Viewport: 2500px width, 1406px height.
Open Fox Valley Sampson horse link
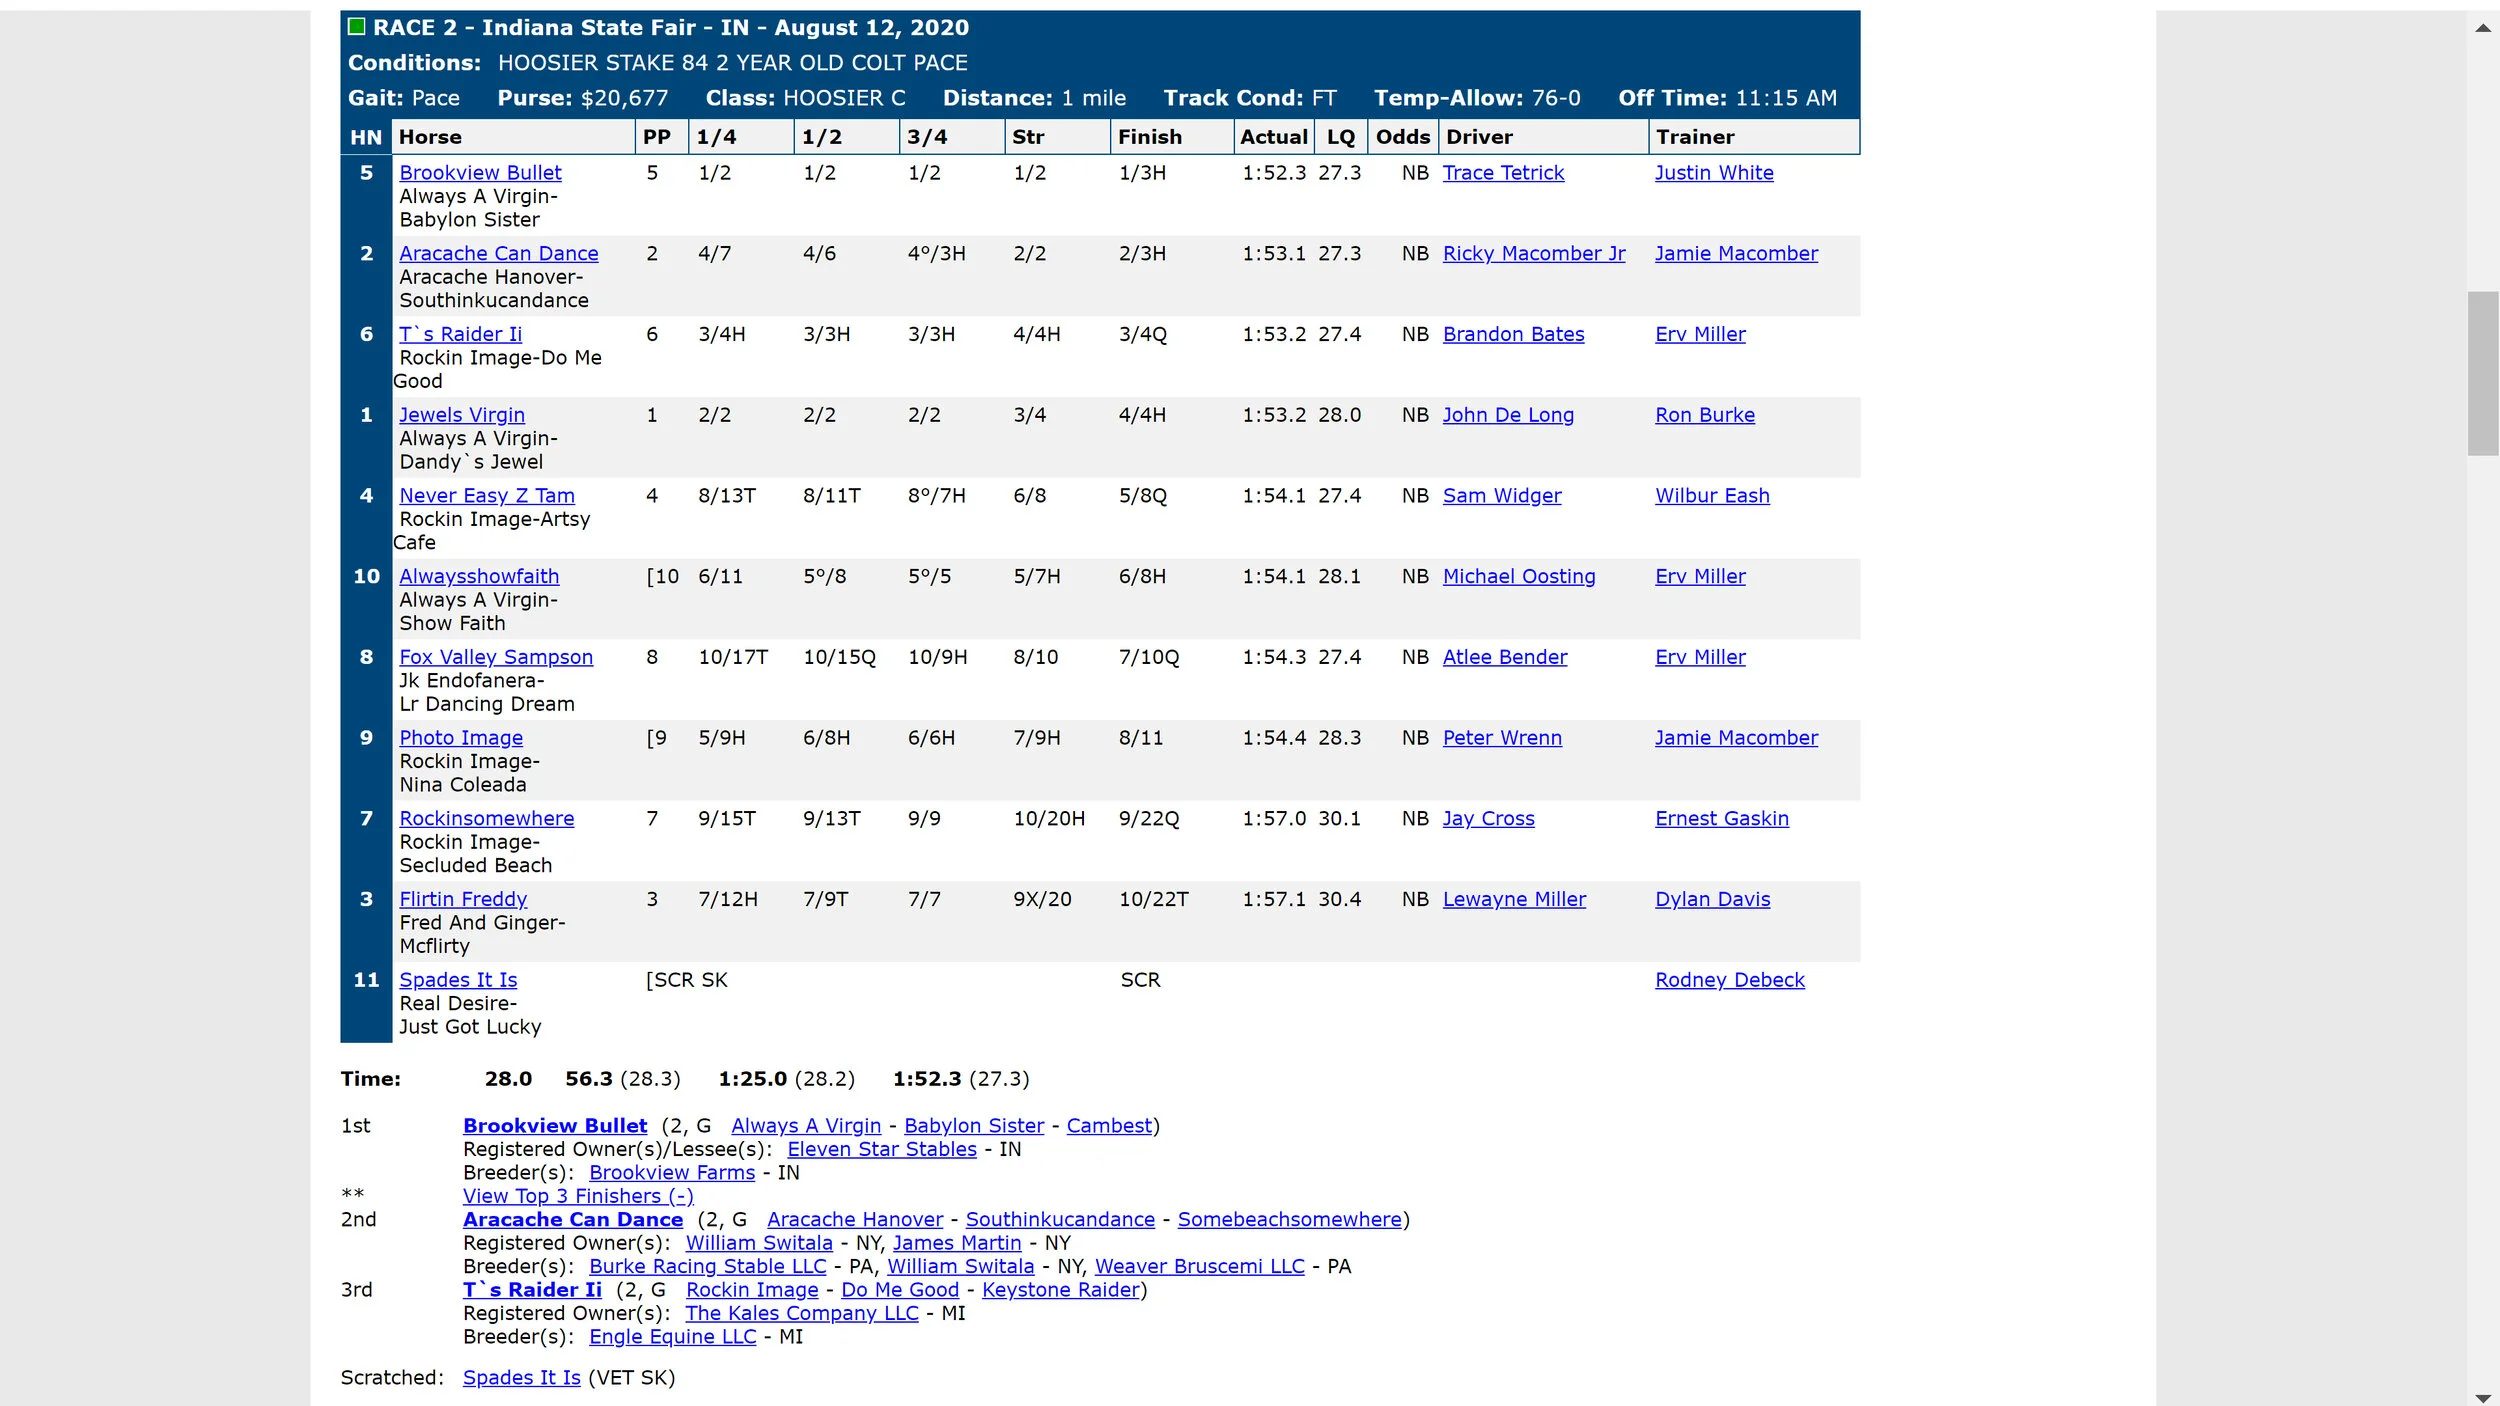[496, 657]
